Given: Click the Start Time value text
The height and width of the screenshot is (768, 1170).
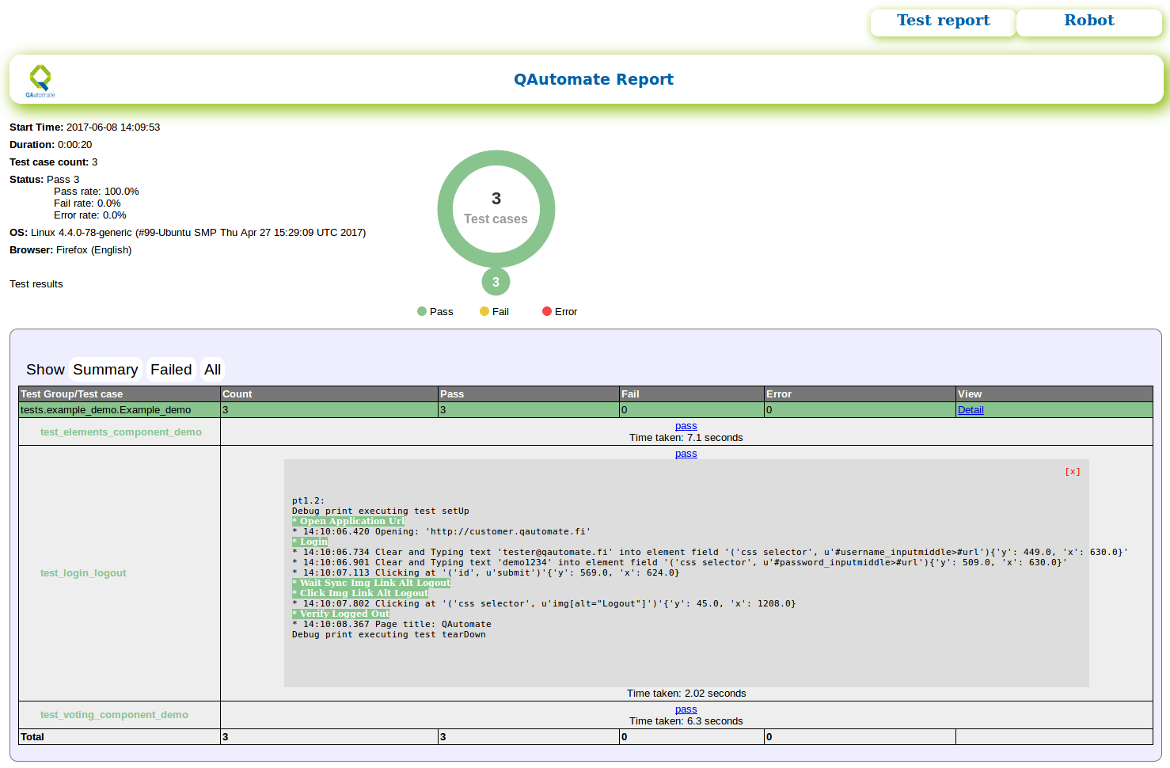Looking at the screenshot, I should pos(113,128).
